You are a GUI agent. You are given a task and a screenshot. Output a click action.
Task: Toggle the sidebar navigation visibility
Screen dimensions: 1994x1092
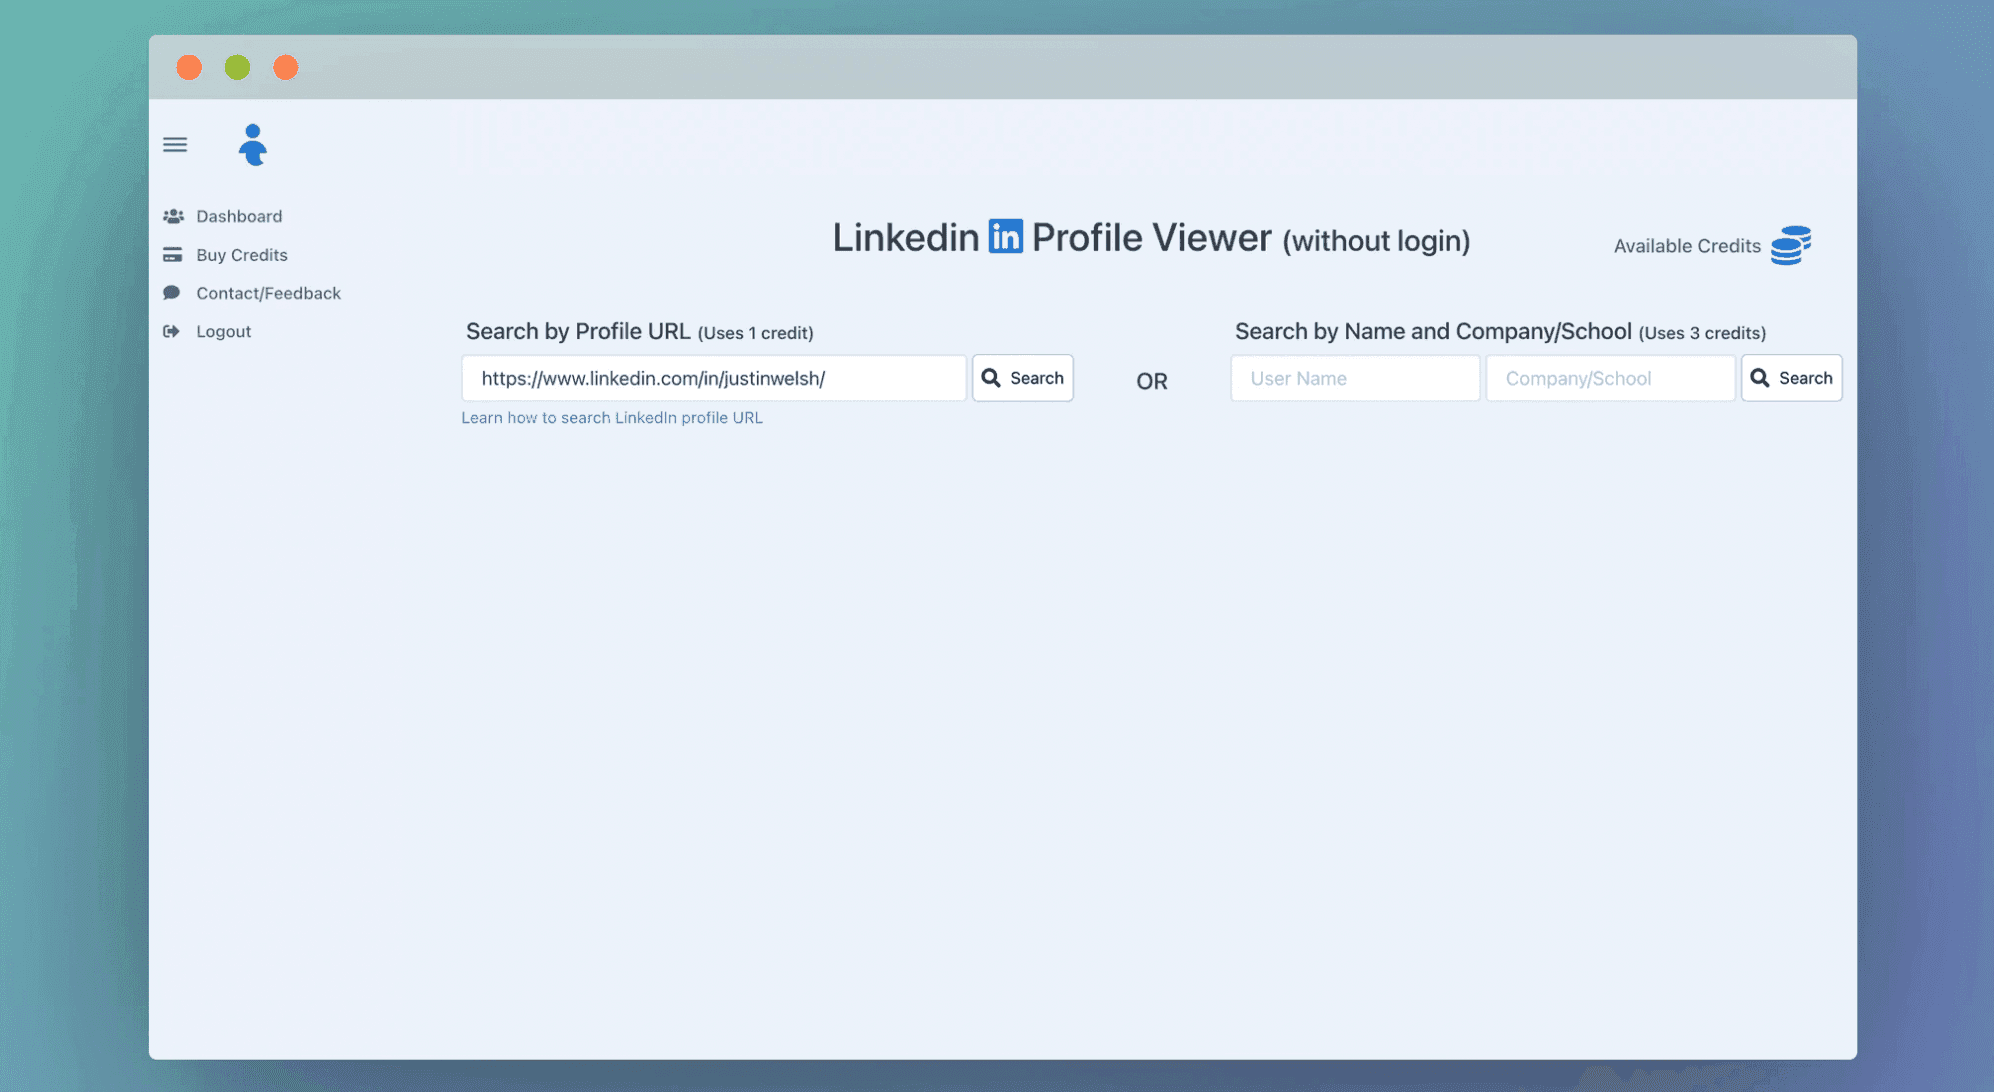[175, 144]
